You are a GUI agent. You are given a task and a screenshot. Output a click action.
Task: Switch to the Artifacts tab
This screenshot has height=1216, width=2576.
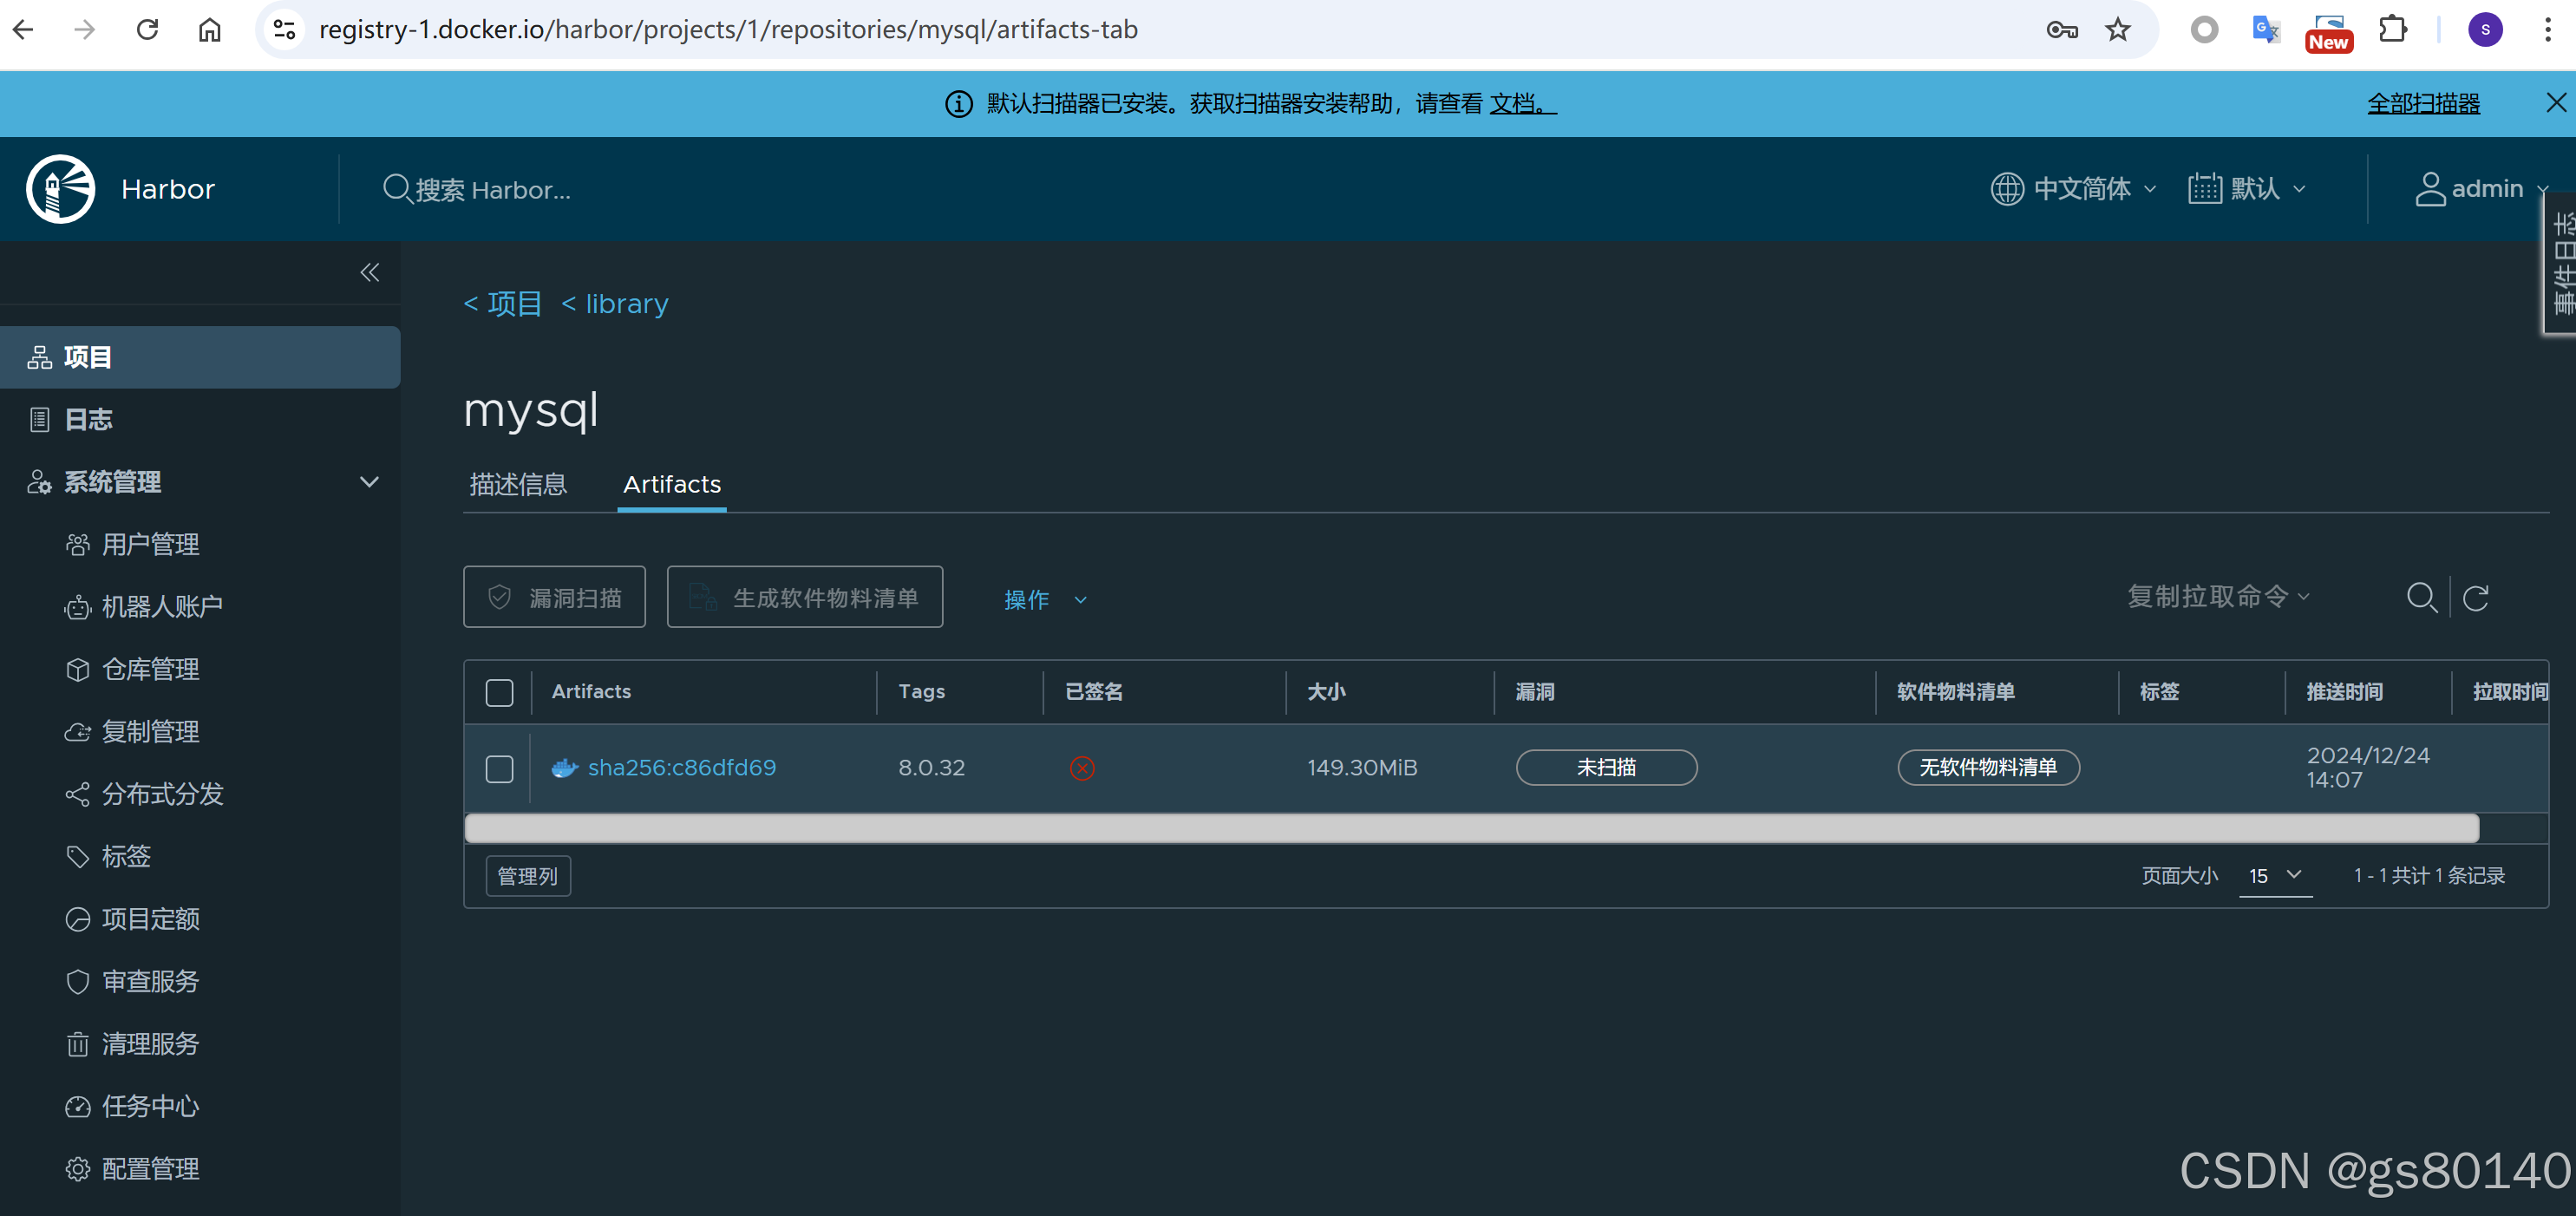(672, 485)
